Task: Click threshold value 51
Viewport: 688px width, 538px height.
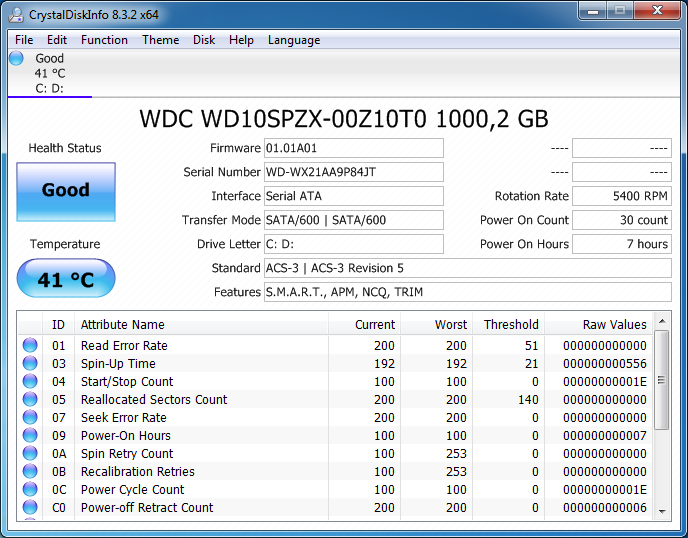Action: click(531, 345)
